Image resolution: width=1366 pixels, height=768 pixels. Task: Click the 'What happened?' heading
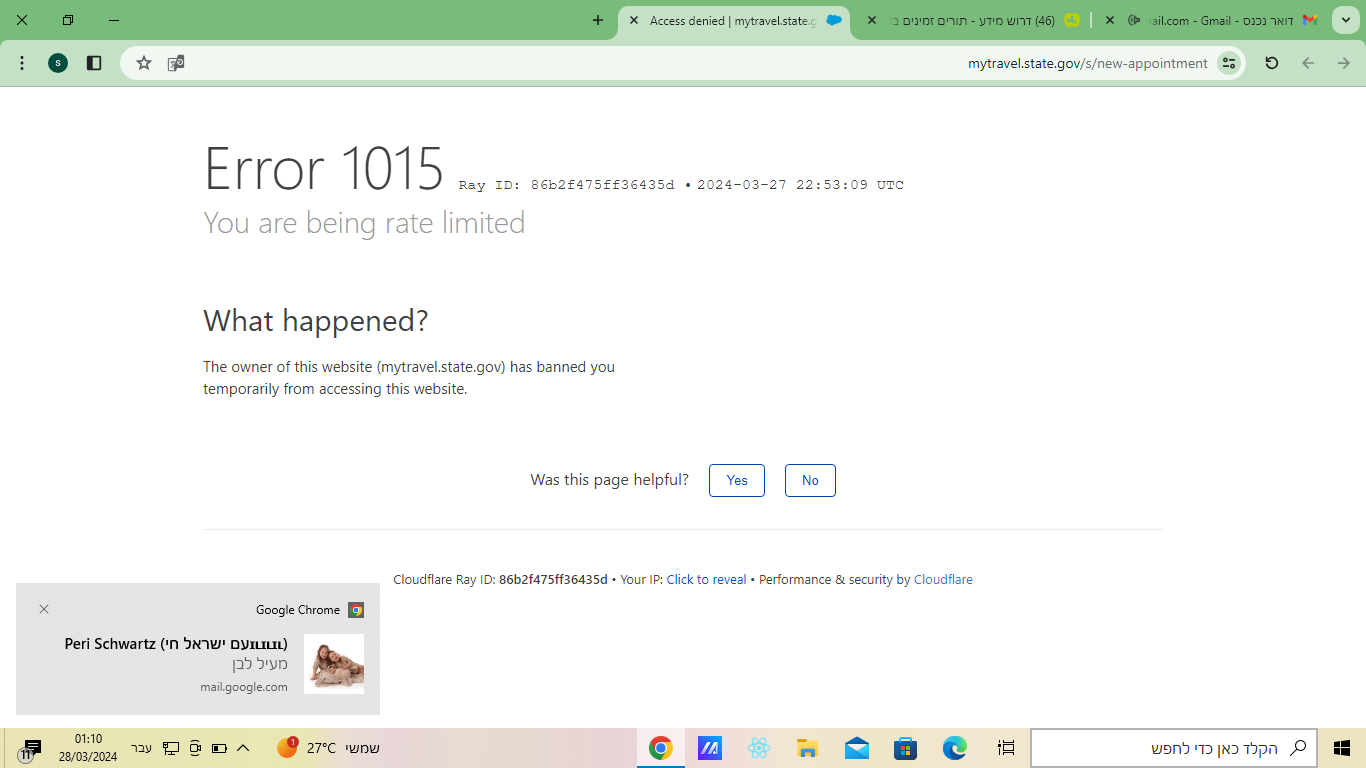point(316,321)
